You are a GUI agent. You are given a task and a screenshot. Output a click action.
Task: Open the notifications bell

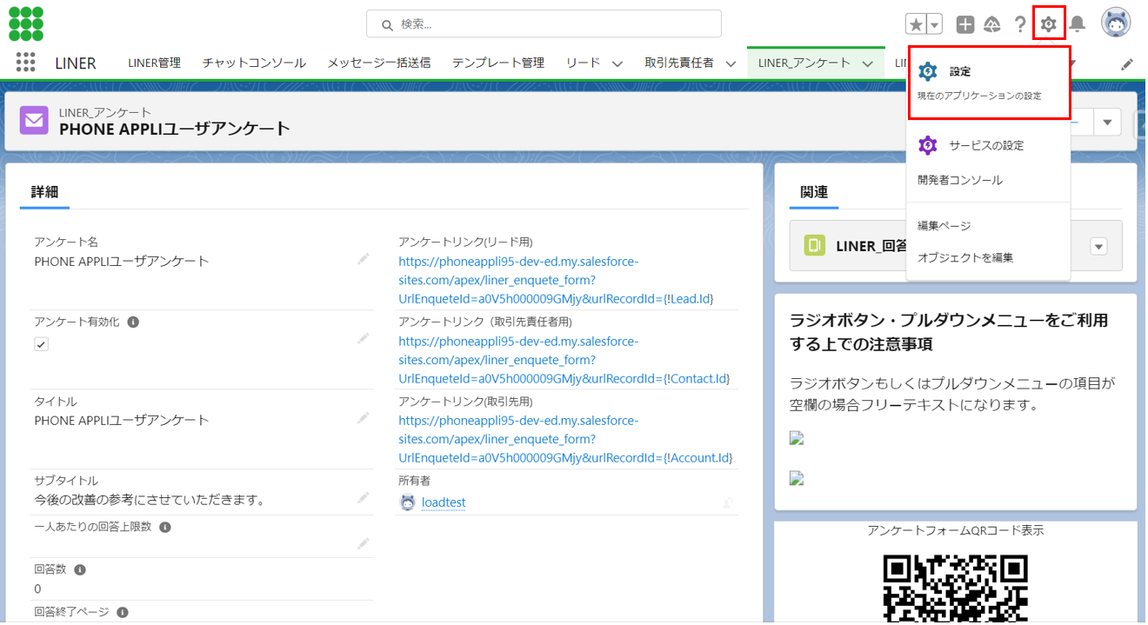tap(1077, 24)
